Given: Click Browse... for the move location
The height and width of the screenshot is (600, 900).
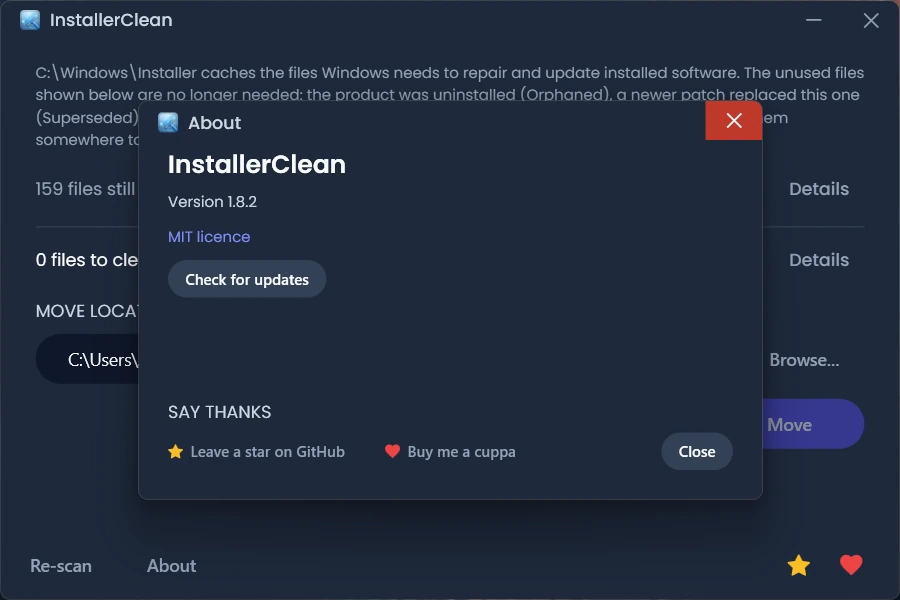Looking at the screenshot, I should click(x=804, y=360).
